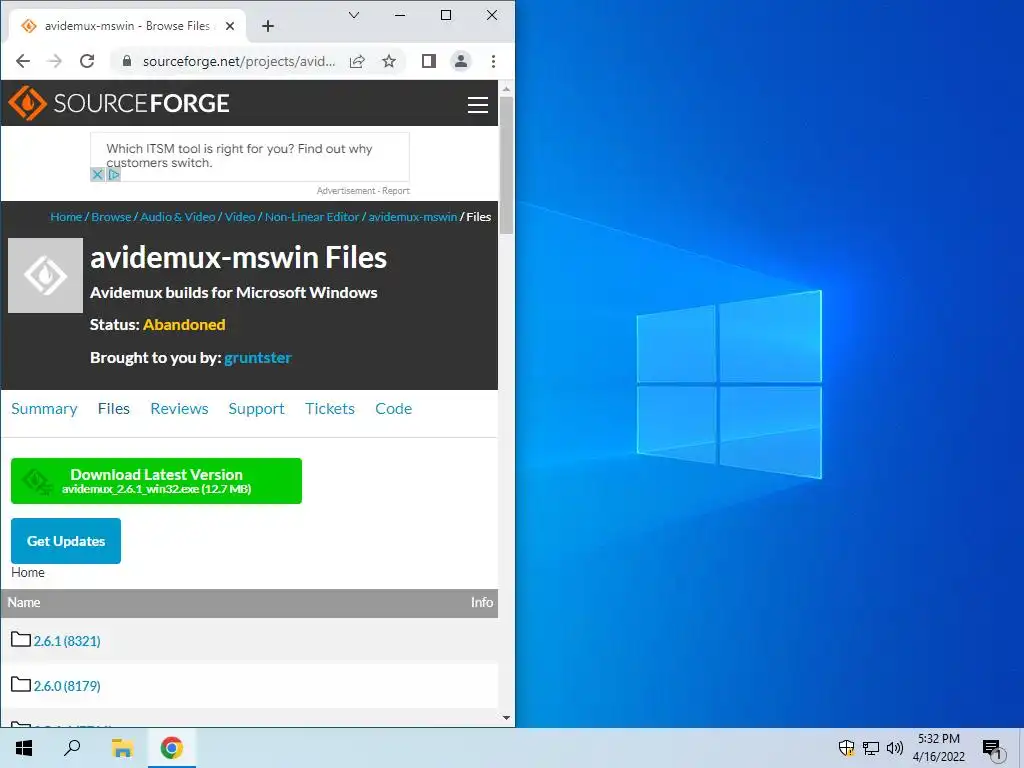
Task: Click scrollbar down arrow
Action: [x=506, y=718]
